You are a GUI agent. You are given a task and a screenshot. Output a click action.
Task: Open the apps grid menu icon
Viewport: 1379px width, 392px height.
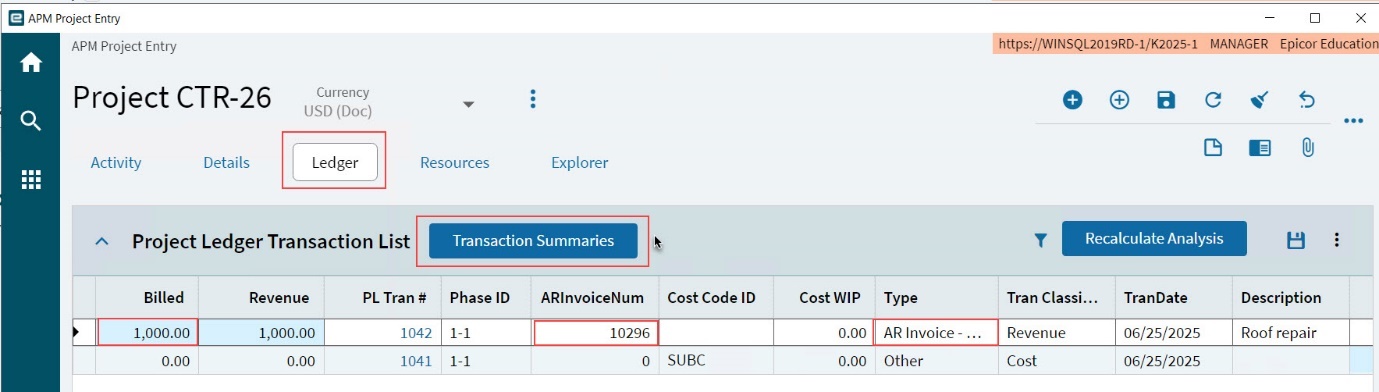[31, 179]
